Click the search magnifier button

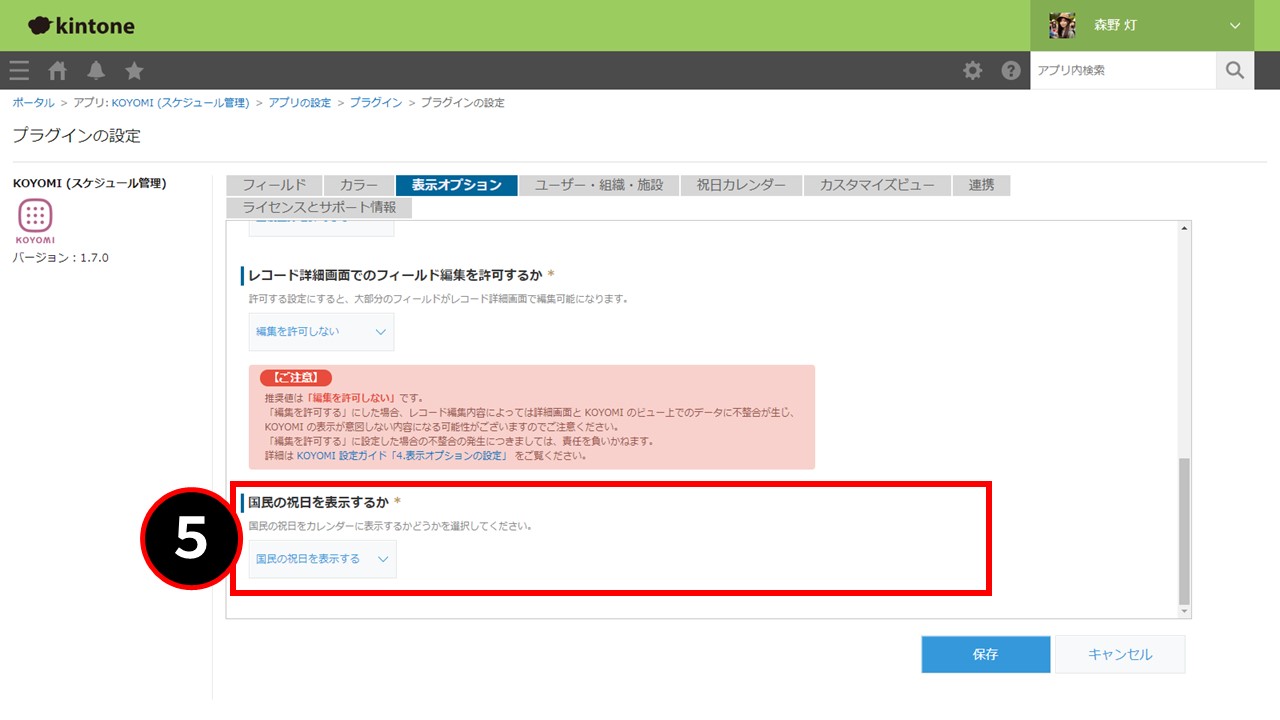click(1235, 70)
